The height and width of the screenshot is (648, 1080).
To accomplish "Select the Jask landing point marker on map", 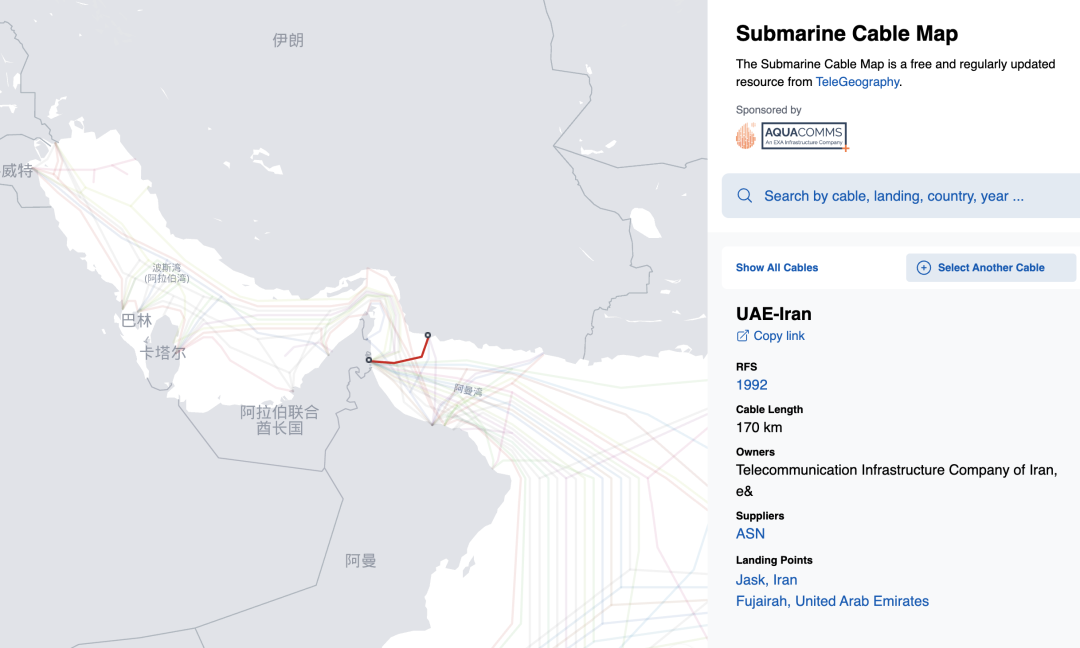I will pyautogui.click(x=426, y=335).
